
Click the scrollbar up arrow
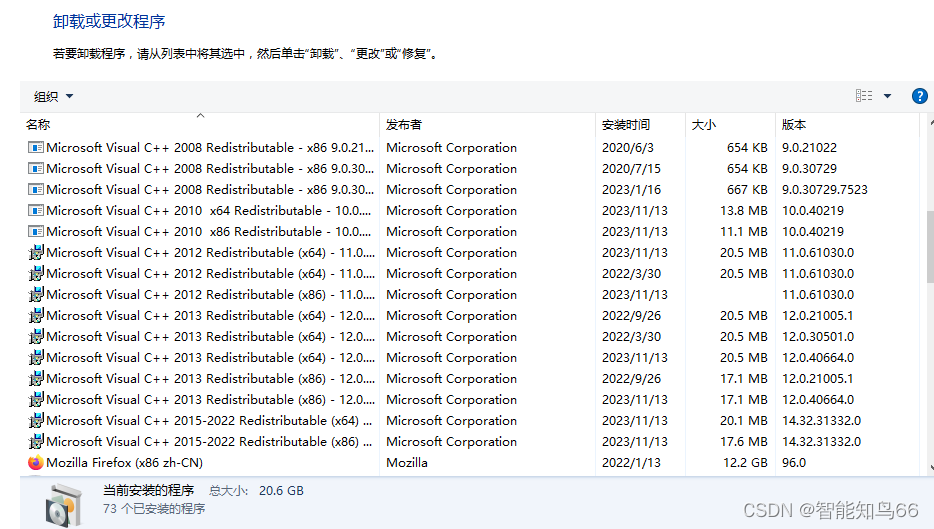click(930, 122)
